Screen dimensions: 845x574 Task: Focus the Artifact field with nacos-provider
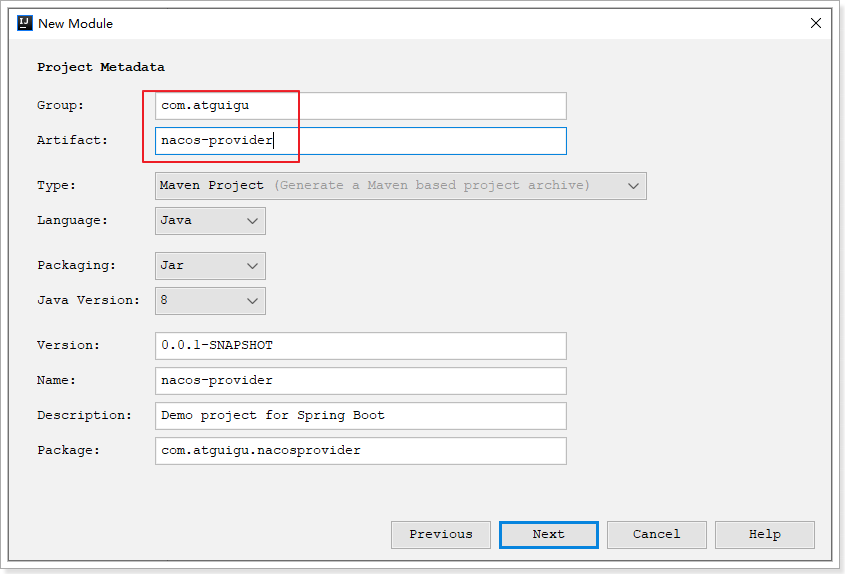(x=360, y=141)
